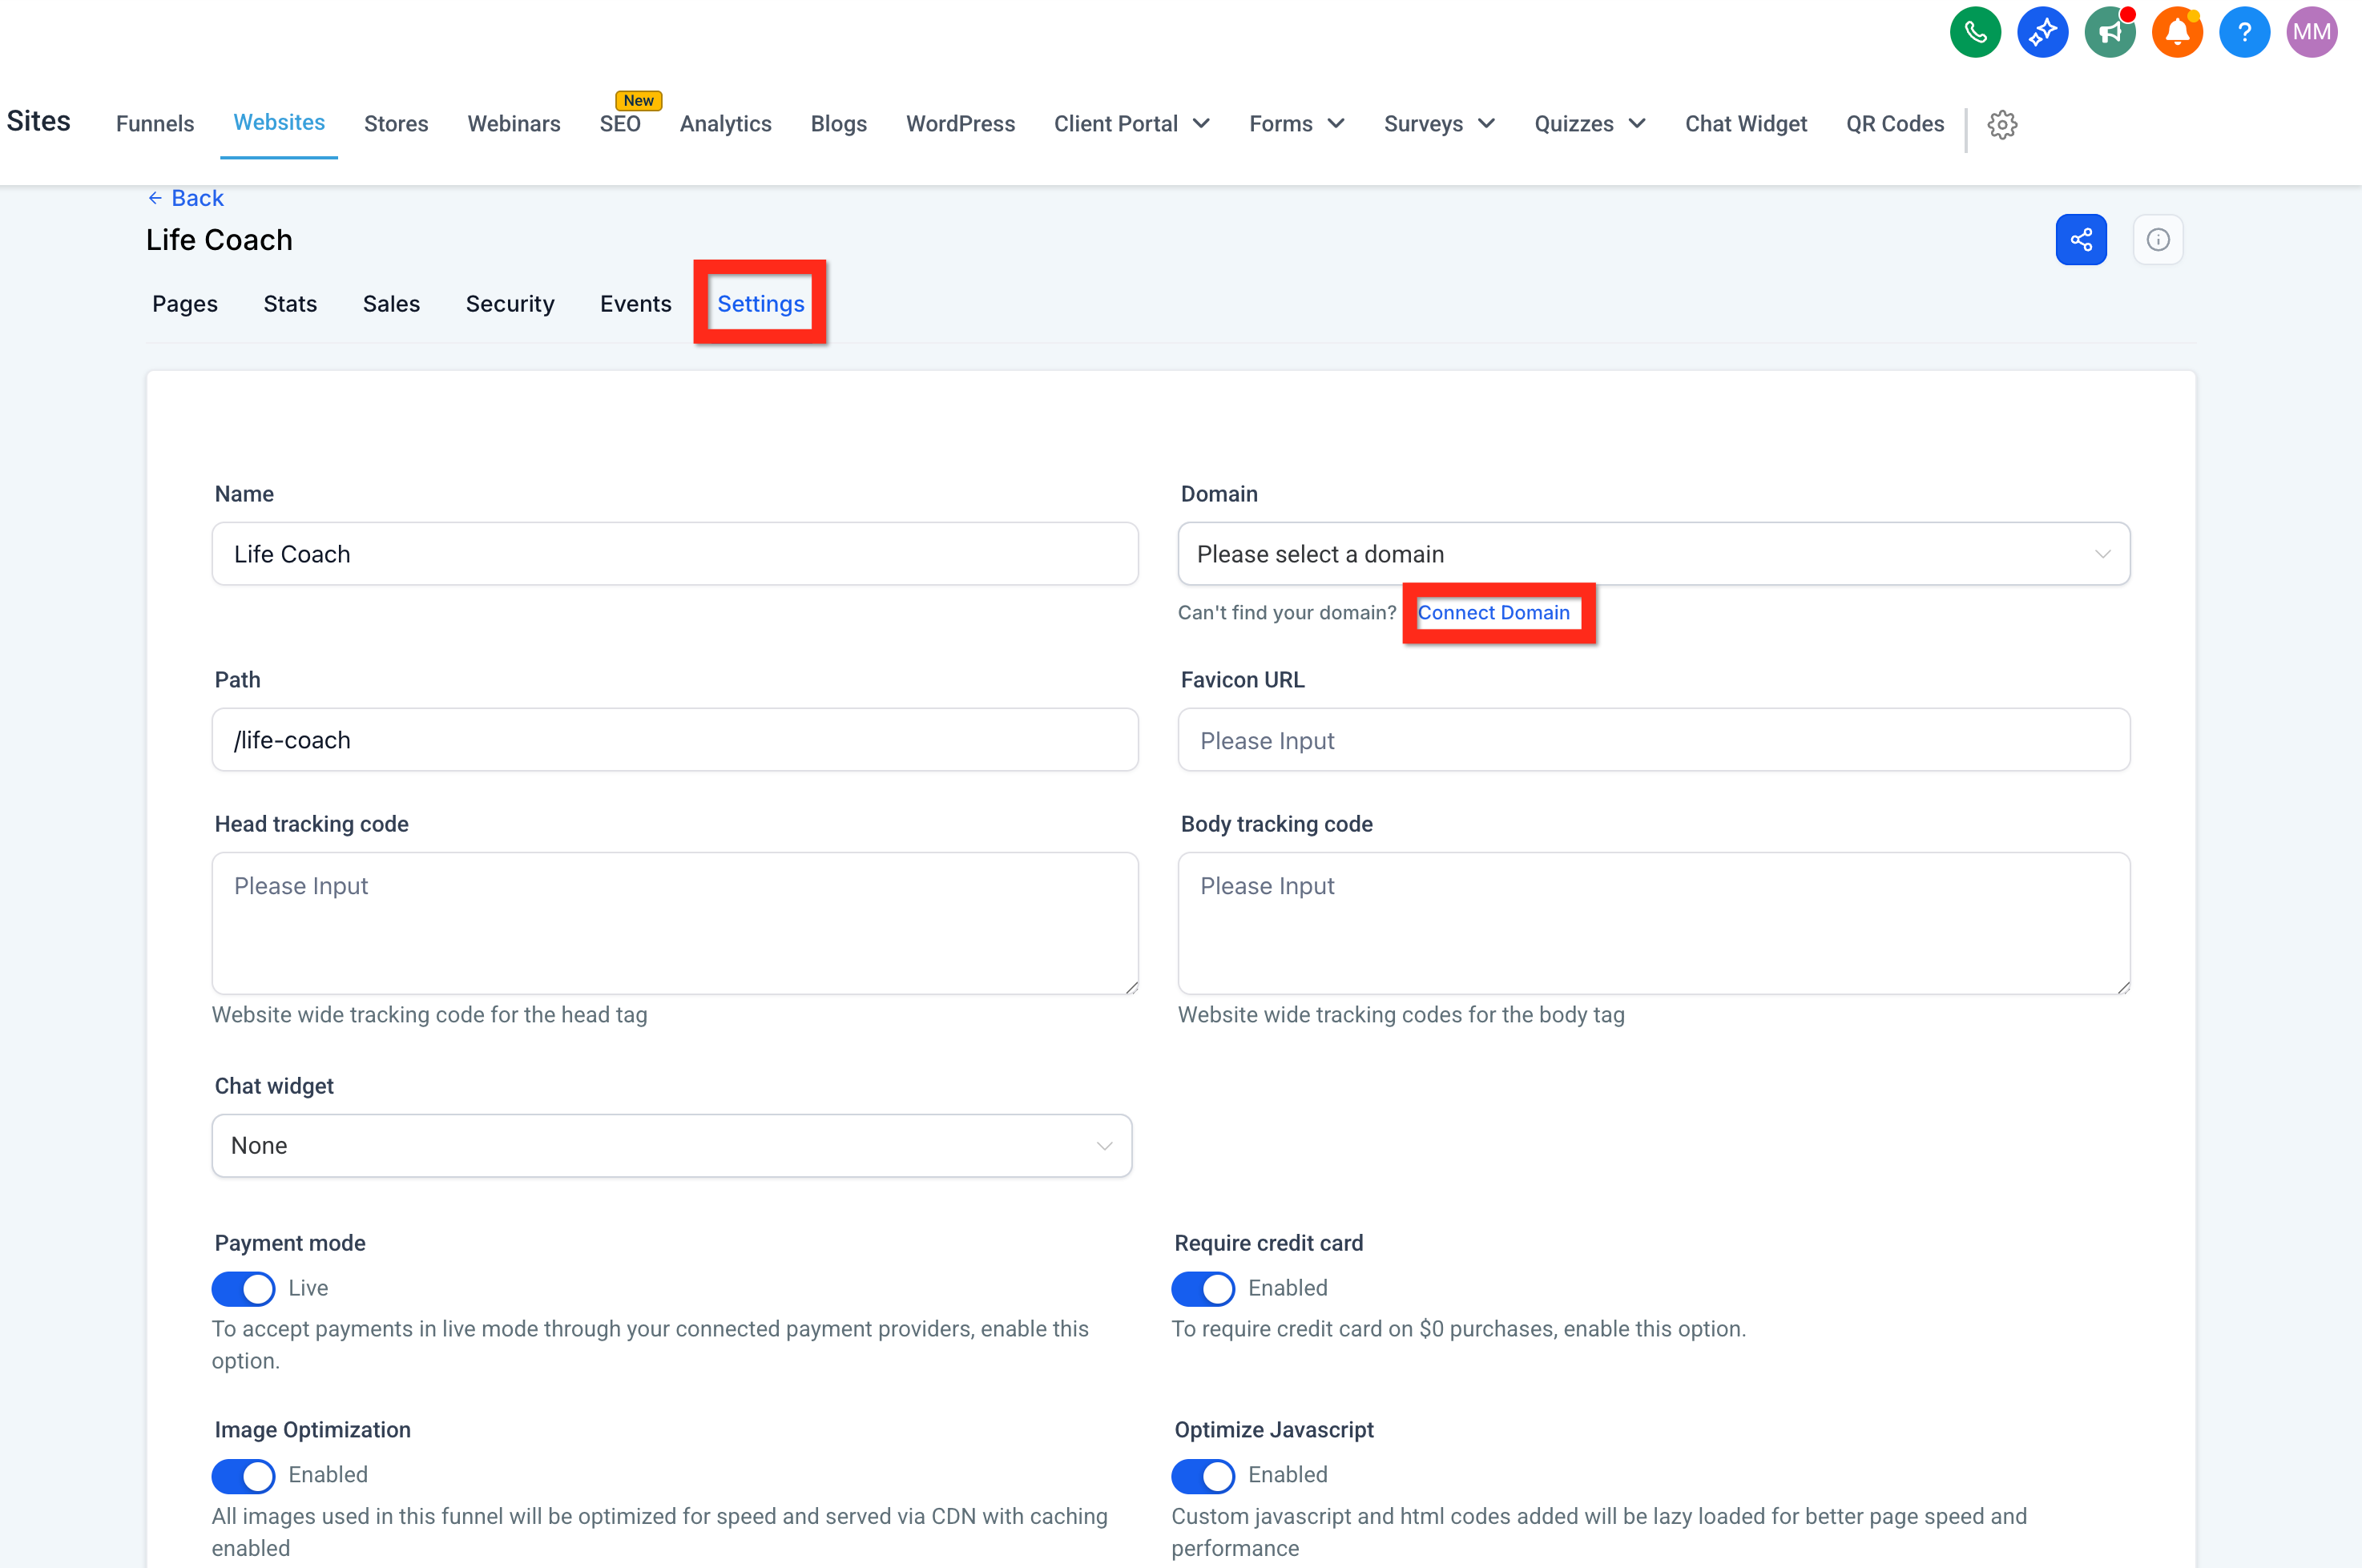Screen dimensions: 2362x1568
Task: Click the megaphone announcements icon
Action: (x=2110, y=31)
